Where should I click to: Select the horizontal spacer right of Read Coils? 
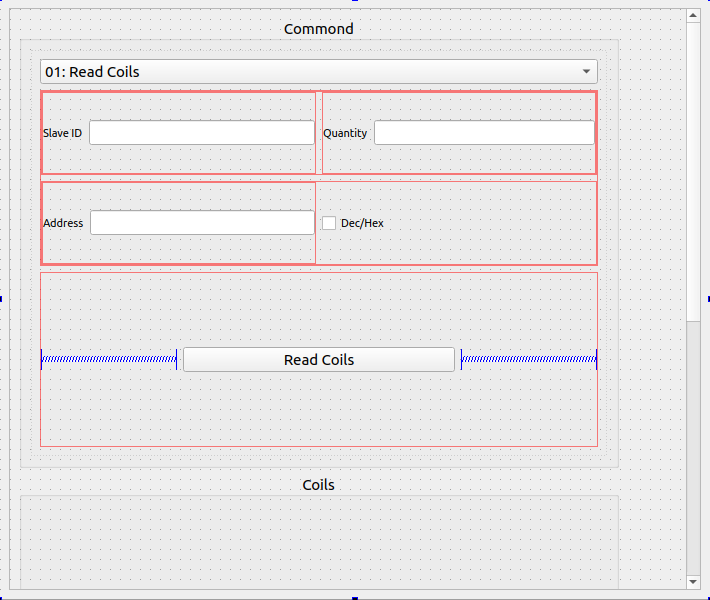point(528,359)
